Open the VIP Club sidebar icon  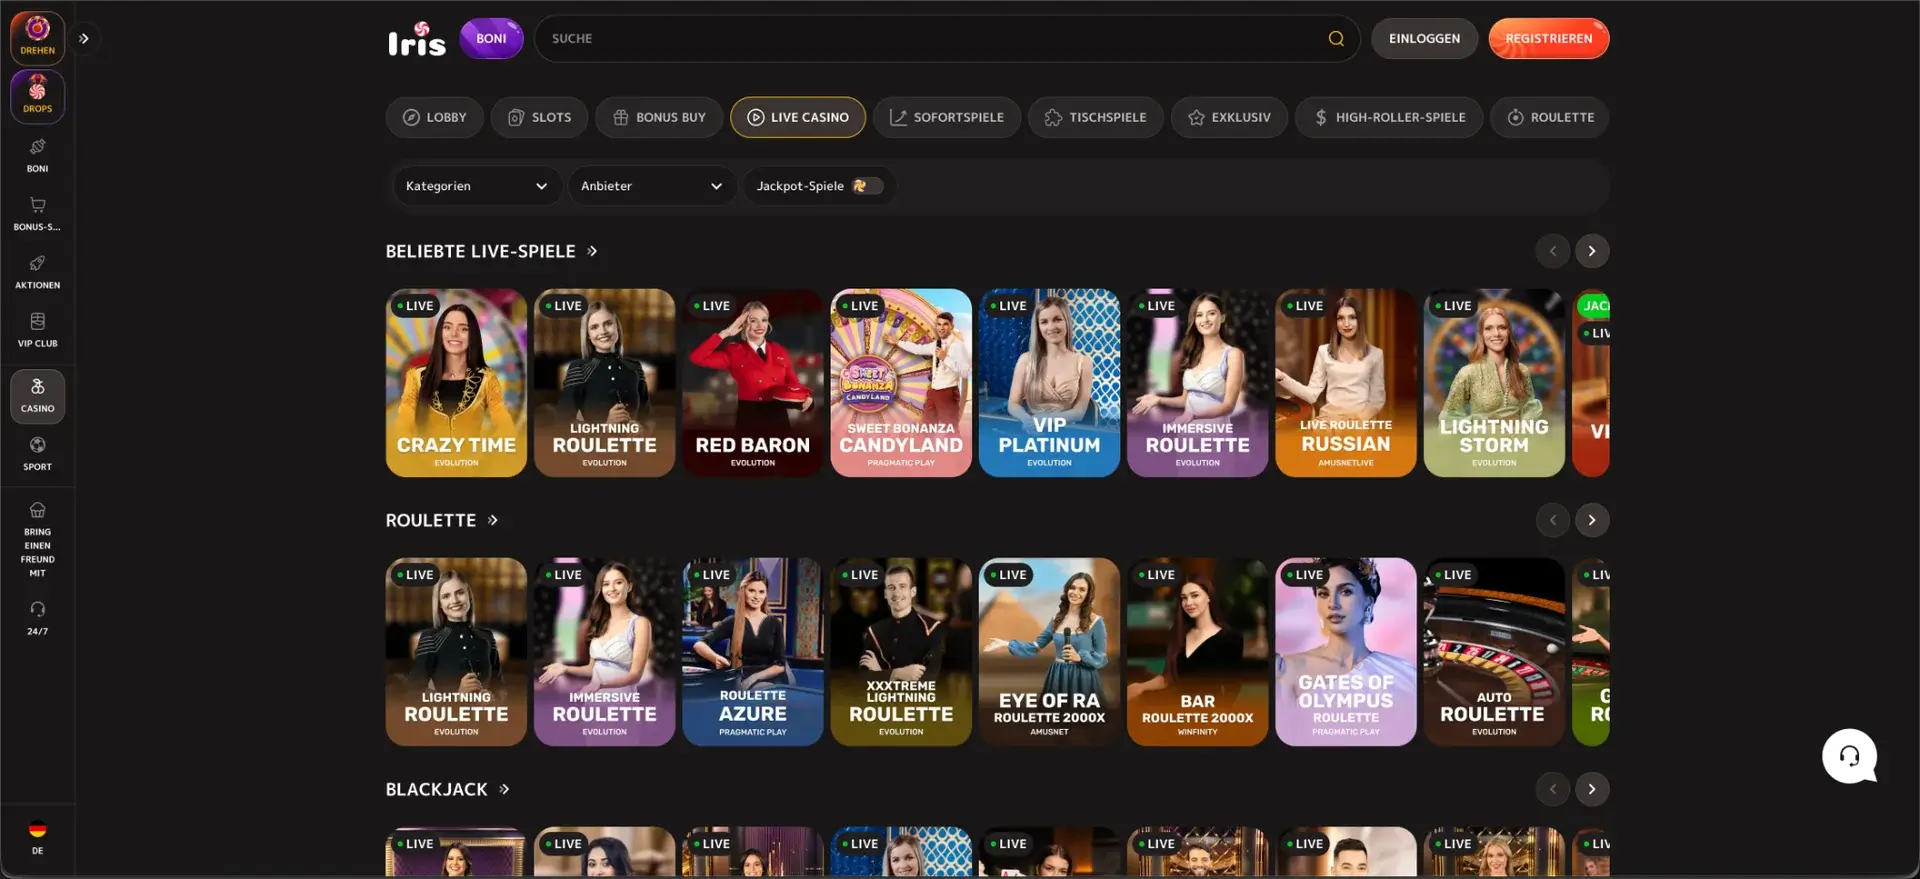click(x=37, y=329)
